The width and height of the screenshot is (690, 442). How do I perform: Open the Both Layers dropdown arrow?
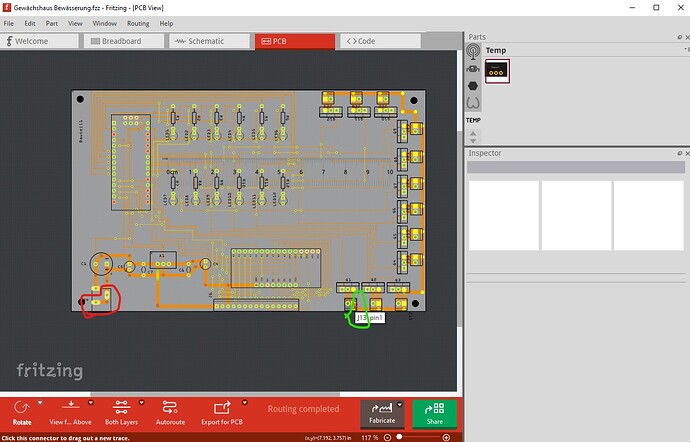(142, 402)
